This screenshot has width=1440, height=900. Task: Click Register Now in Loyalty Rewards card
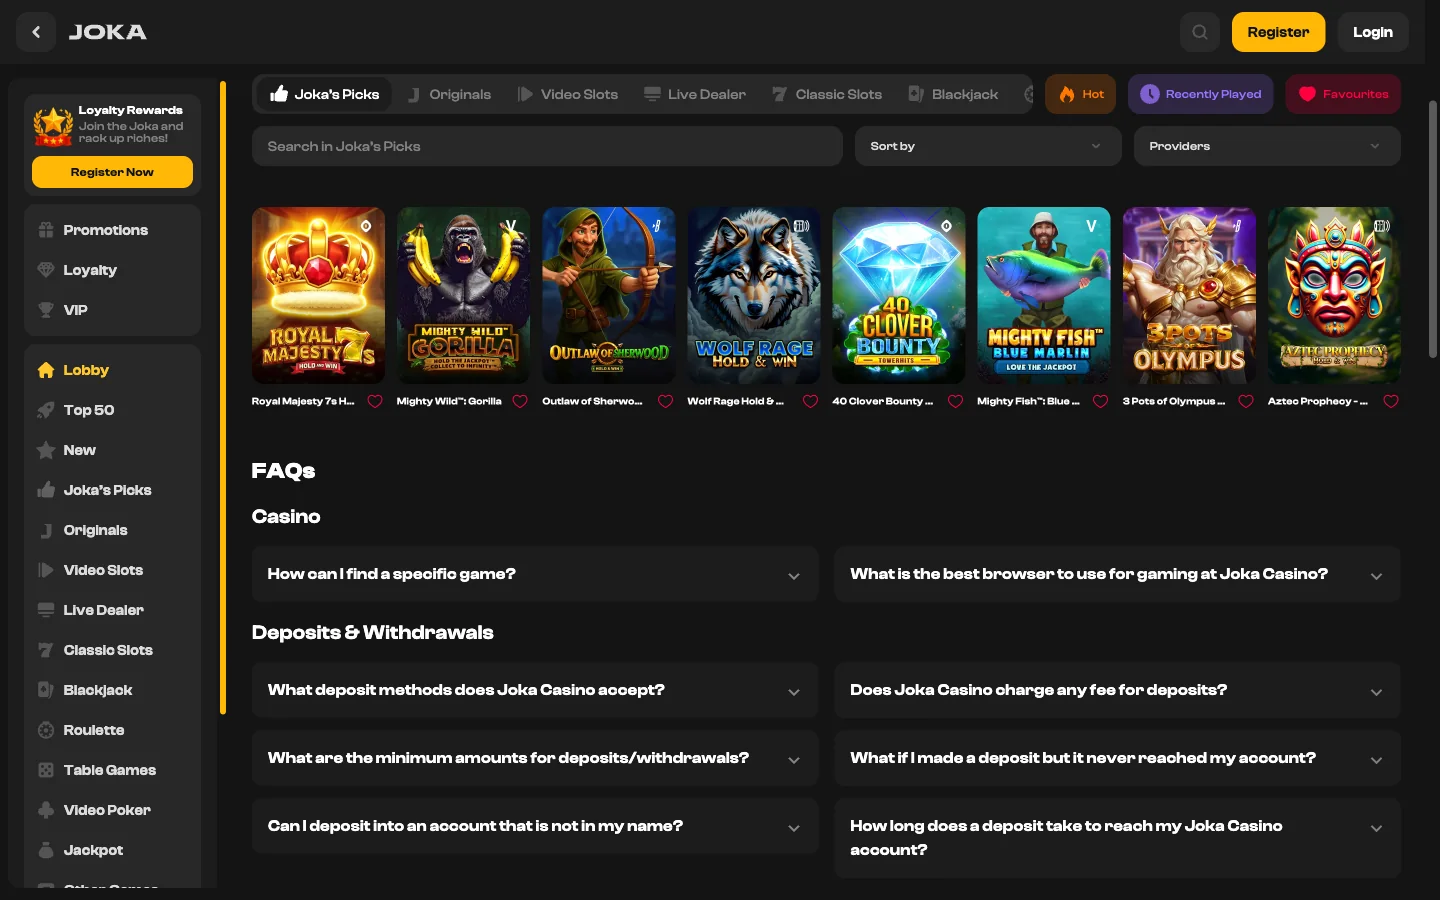(112, 172)
